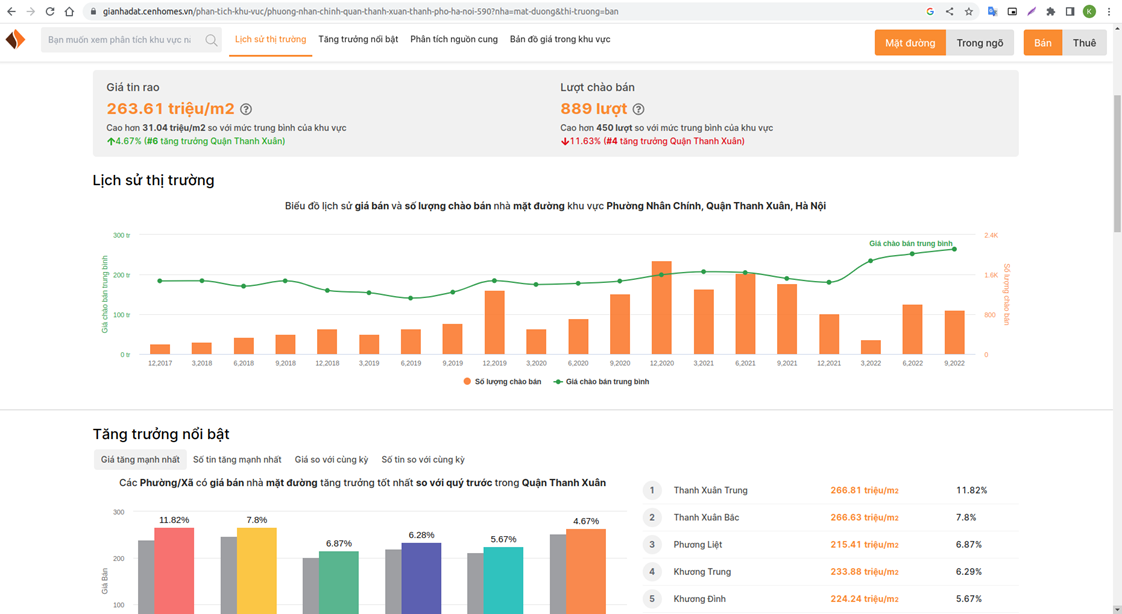Select Số tin tăng mạnh nhất filter
Screen dimensions: 1122x614
coord(237,460)
